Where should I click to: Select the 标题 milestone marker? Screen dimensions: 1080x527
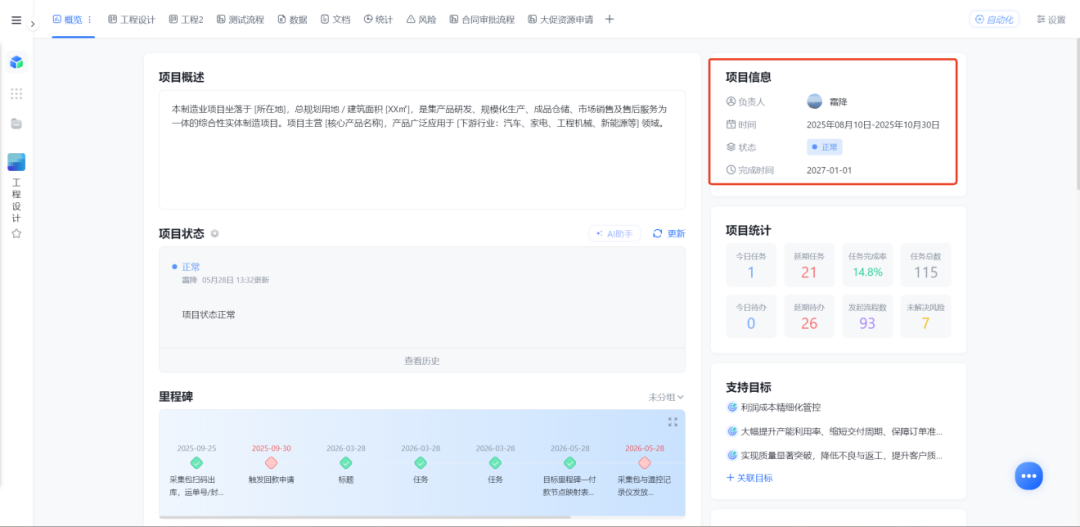[346, 463]
